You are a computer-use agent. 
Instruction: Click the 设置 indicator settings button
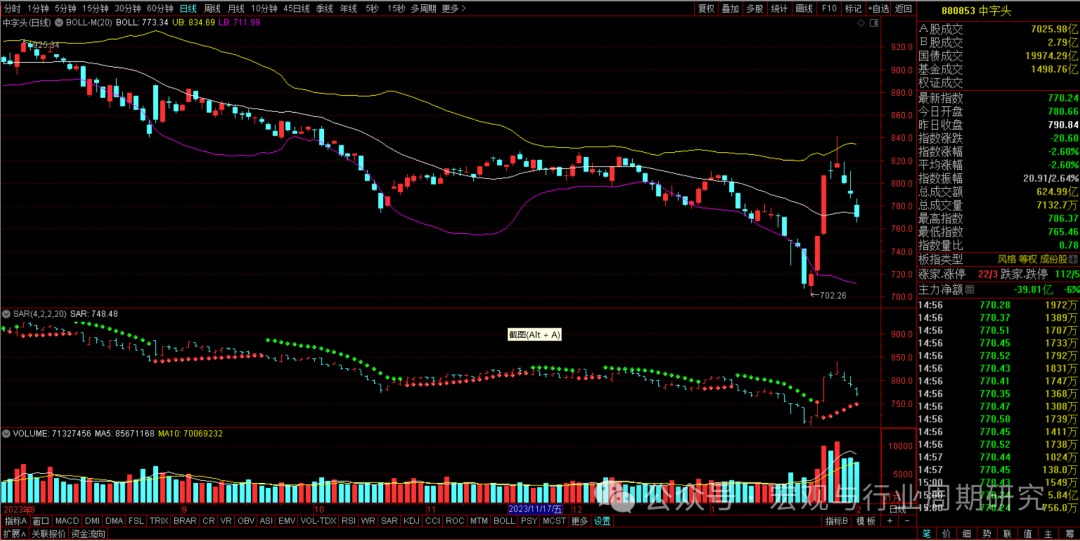(602, 521)
